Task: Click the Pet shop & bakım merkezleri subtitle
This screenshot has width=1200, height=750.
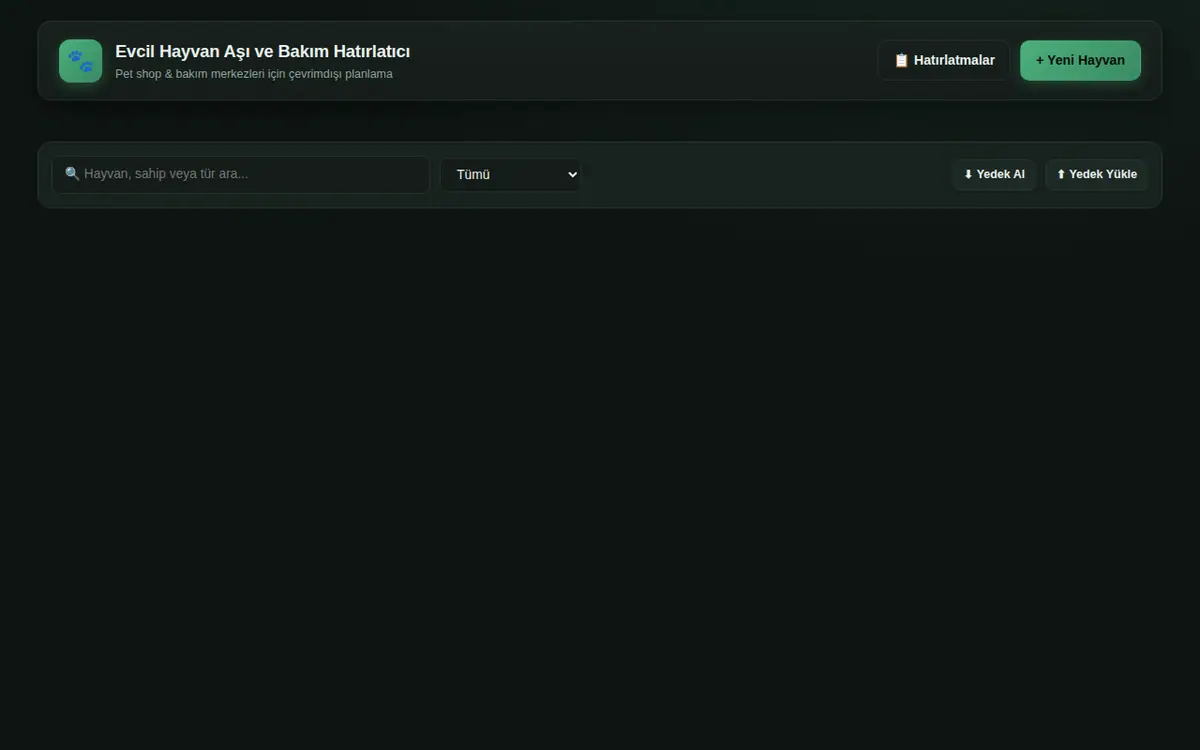Action: (254, 74)
